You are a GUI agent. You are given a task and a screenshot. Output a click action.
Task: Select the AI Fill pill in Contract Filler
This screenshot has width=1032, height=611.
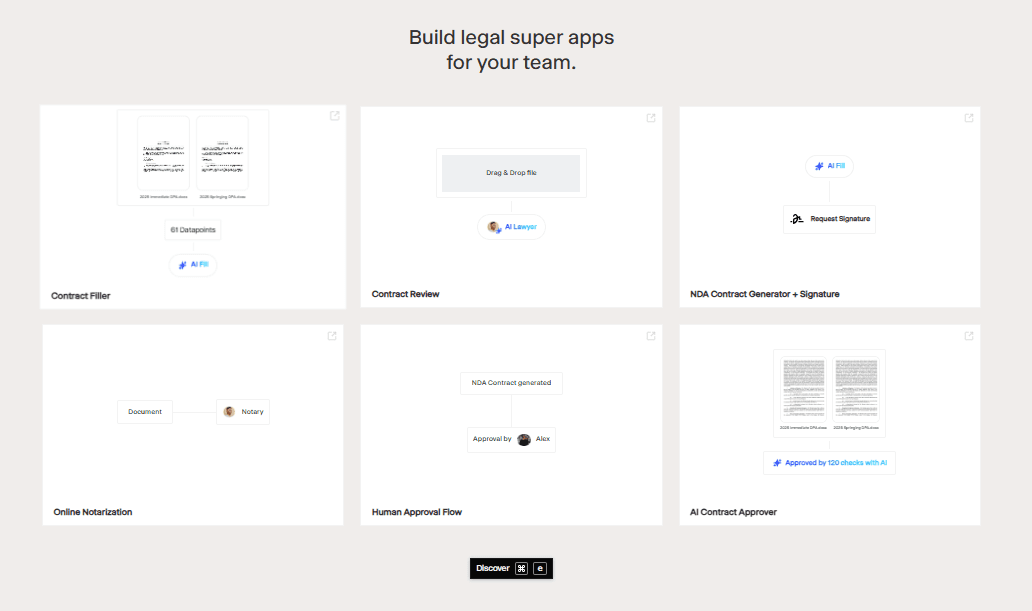tap(193, 265)
